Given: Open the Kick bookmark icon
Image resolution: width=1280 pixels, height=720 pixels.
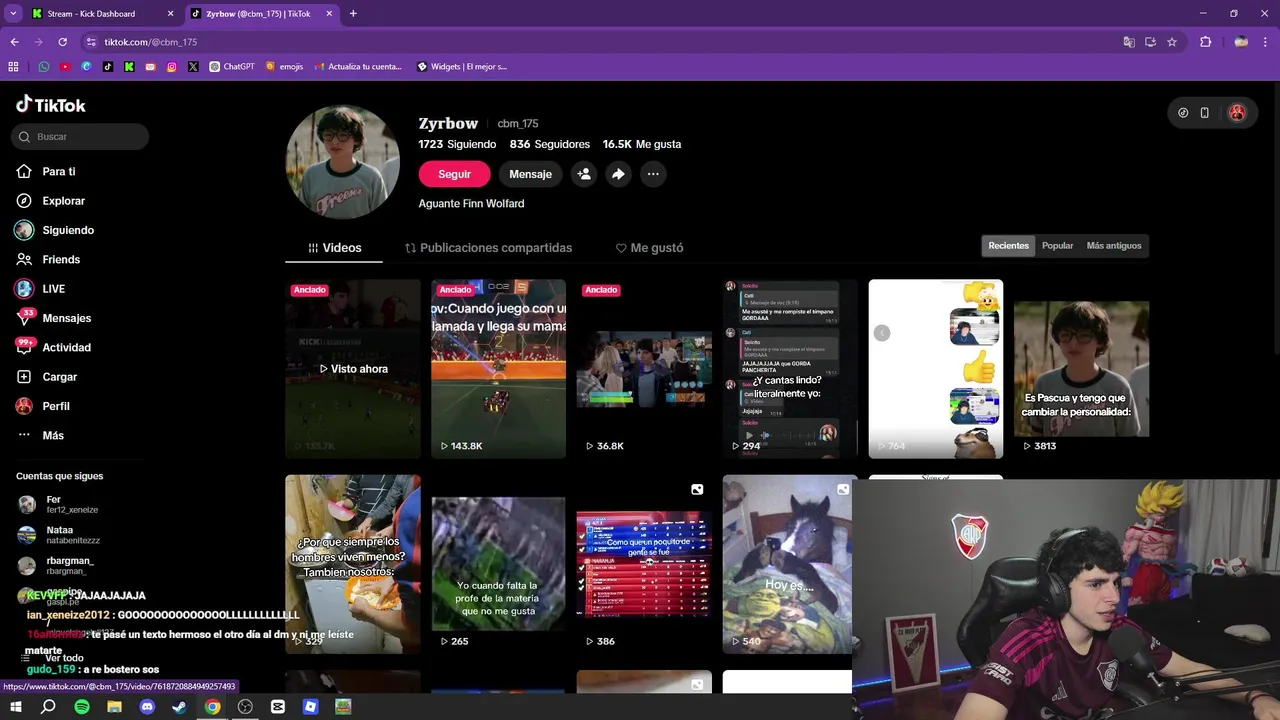Looking at the screenshot, I should [129, 67].
